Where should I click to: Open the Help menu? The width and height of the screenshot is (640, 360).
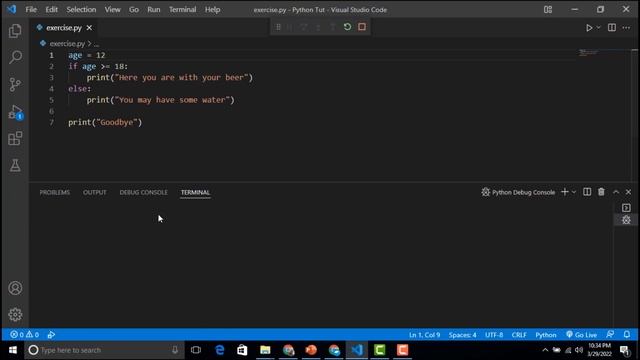coord(212,9)
